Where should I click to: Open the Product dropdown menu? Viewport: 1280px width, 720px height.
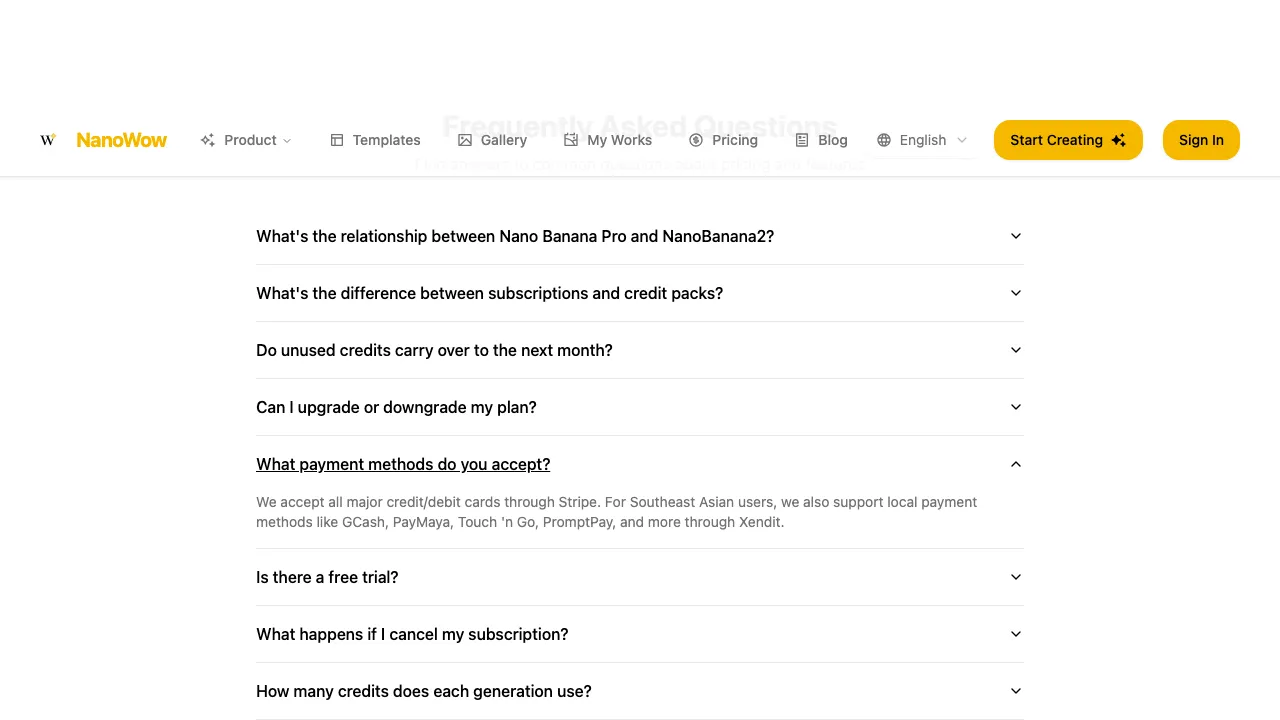coord(247,140)
